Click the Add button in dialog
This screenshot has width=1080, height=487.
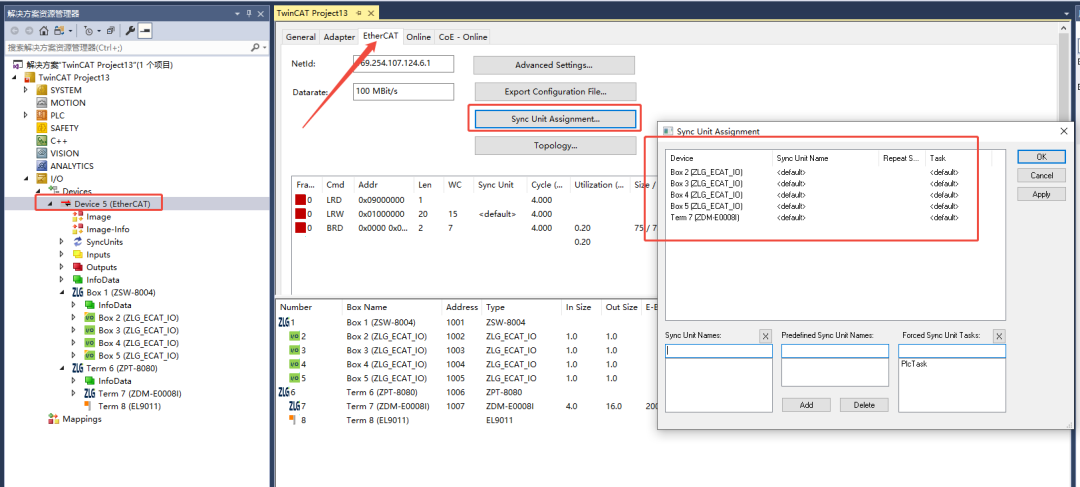point(806,405)
